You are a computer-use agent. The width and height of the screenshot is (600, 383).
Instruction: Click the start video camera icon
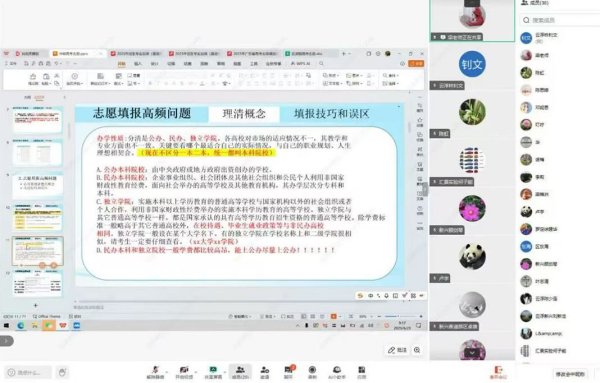coord(184,370)
